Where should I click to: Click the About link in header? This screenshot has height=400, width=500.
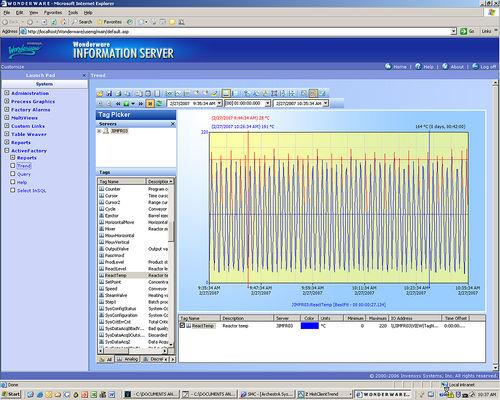tap(457, 67)
